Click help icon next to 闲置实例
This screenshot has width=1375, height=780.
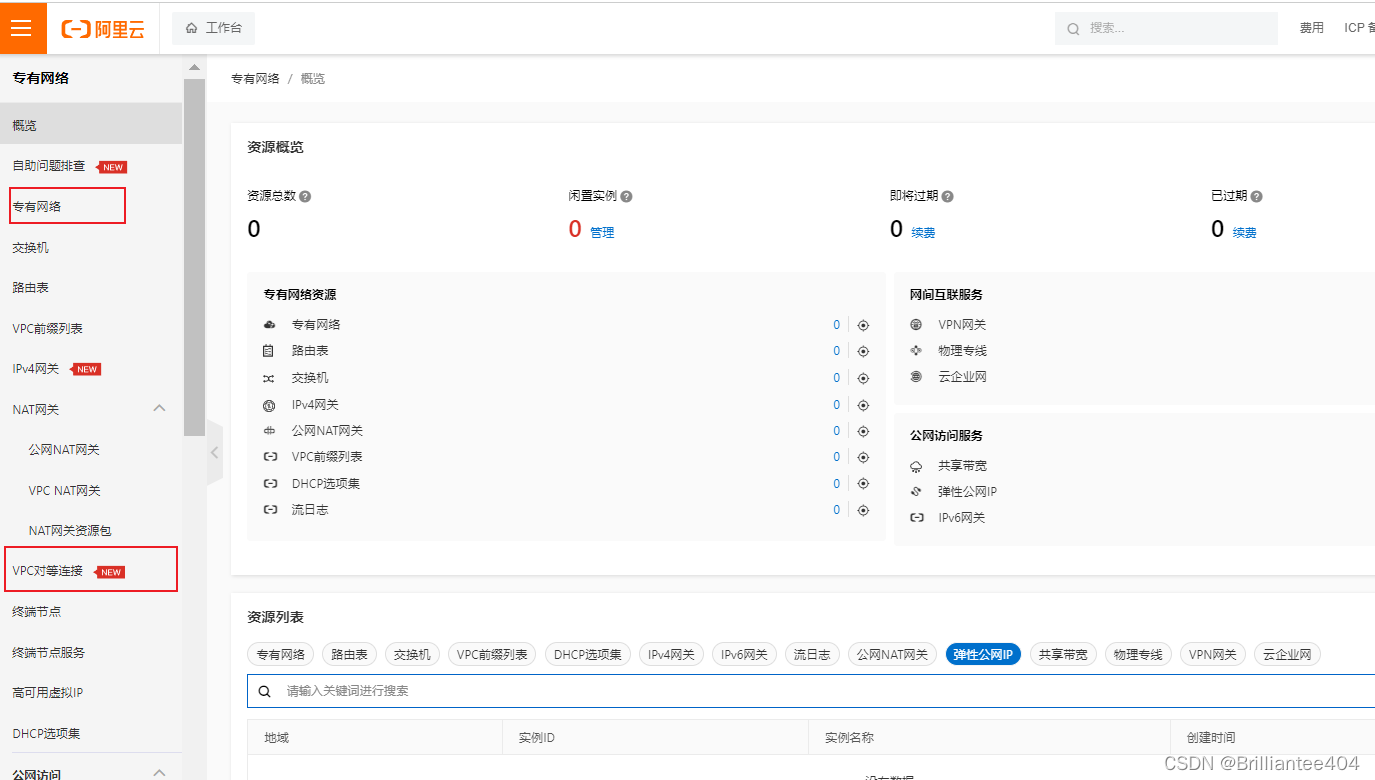(x=626, y=197)
